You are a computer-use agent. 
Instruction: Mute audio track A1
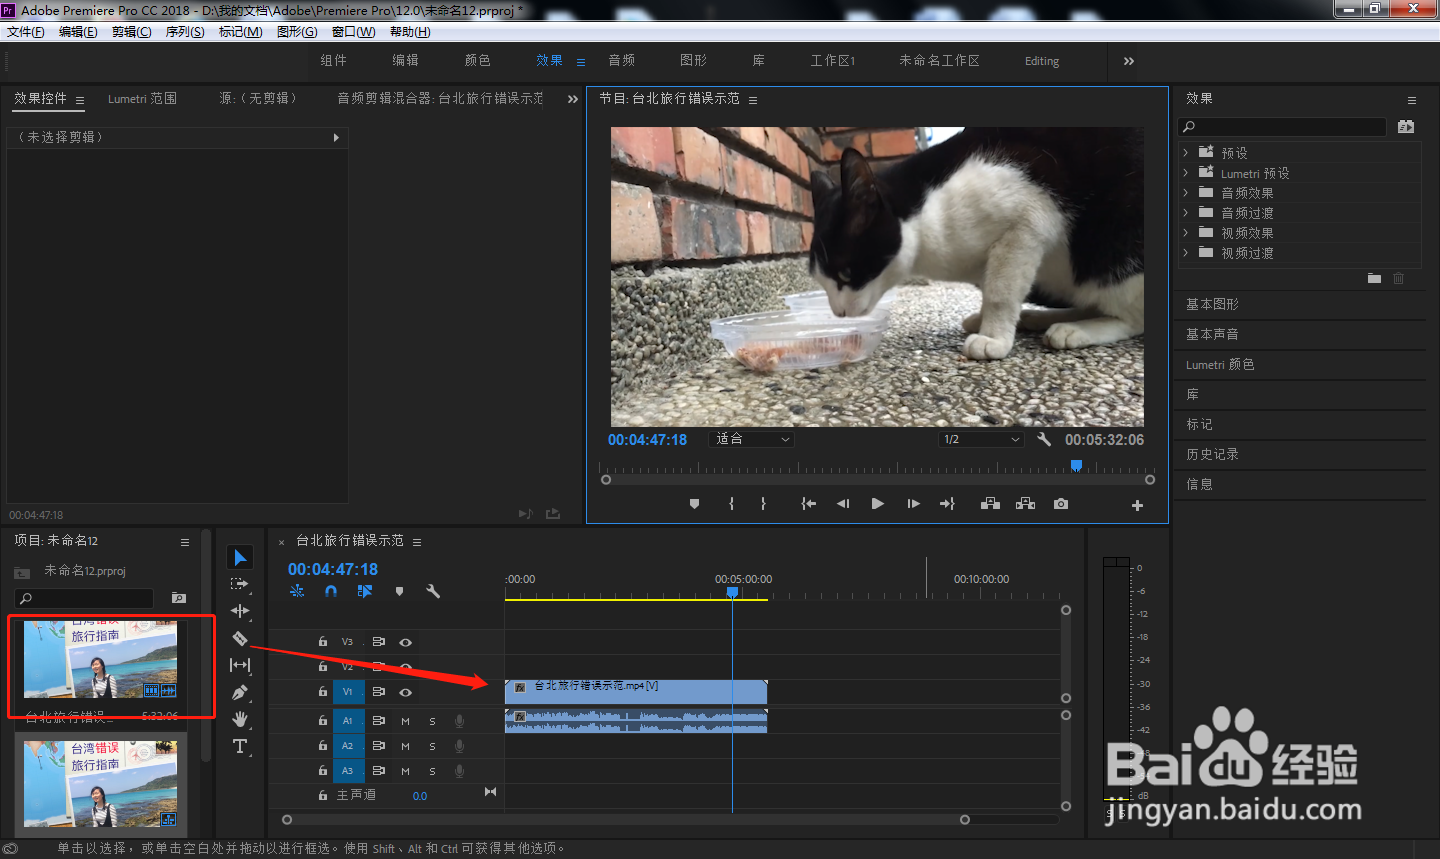pyautogui.click(x=405, y=721)
